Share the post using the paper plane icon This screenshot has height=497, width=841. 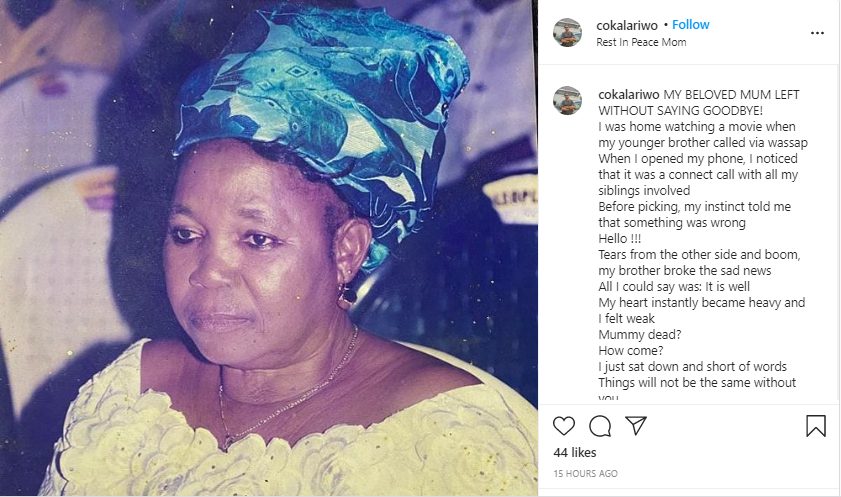click(636, 426)
